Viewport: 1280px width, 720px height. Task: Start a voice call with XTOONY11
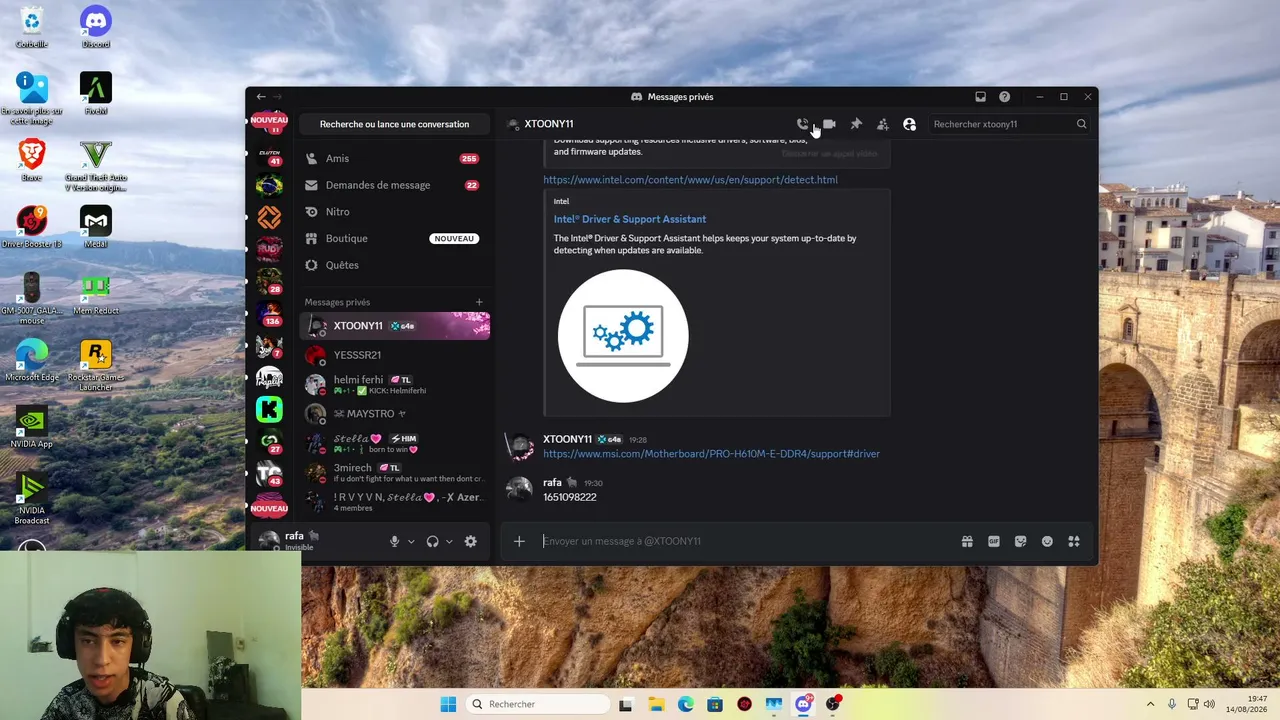coord(802,124)
